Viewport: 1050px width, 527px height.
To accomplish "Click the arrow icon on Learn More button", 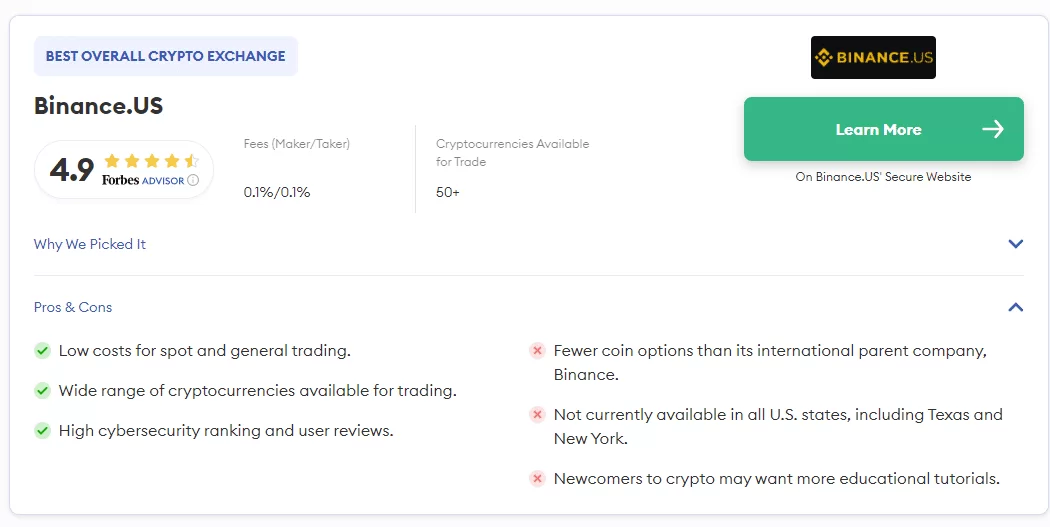I will 992,129.
